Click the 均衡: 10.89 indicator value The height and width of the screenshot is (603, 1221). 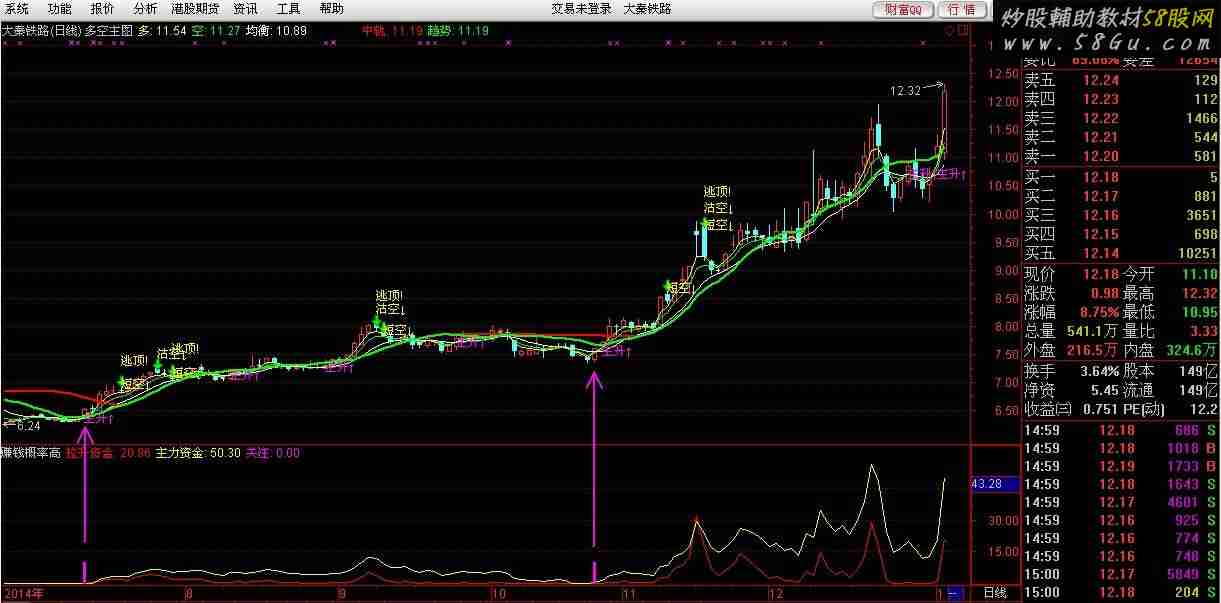tap(276, 32)
